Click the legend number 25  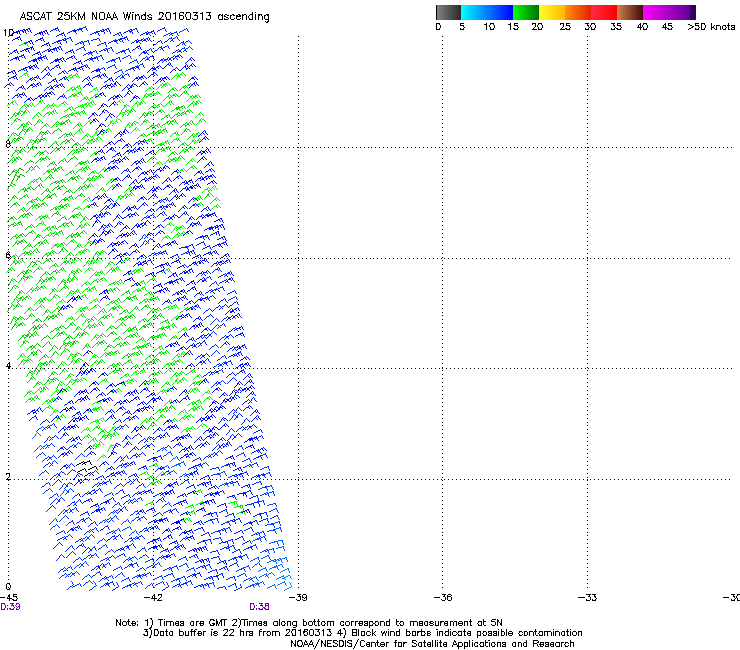(565, 27)
